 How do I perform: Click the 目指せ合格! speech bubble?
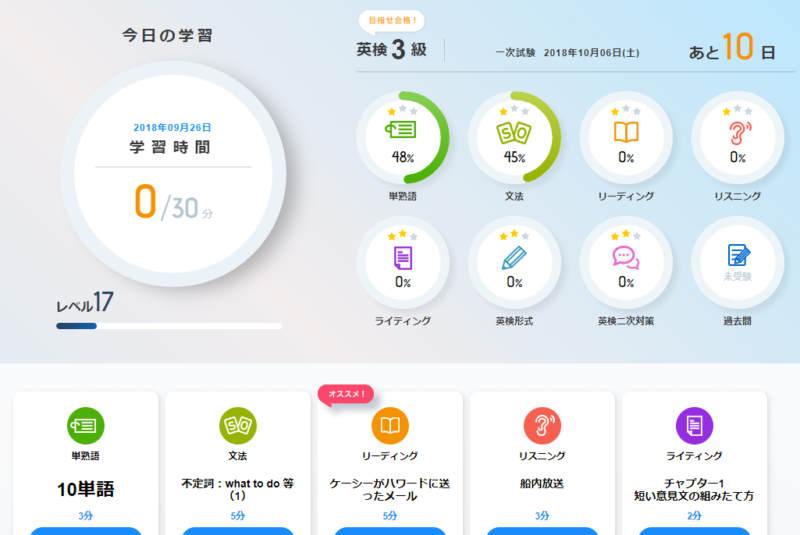392,21
